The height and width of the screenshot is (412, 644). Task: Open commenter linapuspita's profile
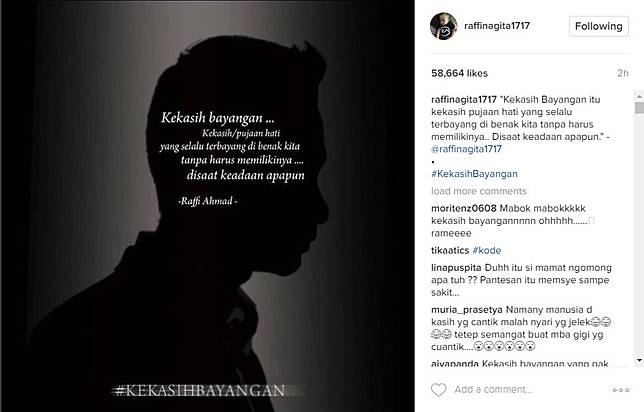(456, 268)
